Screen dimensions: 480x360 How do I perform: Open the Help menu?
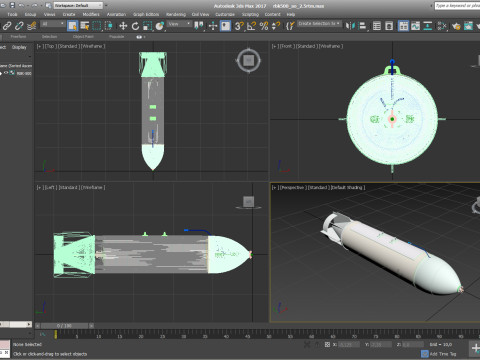point(291,14)
